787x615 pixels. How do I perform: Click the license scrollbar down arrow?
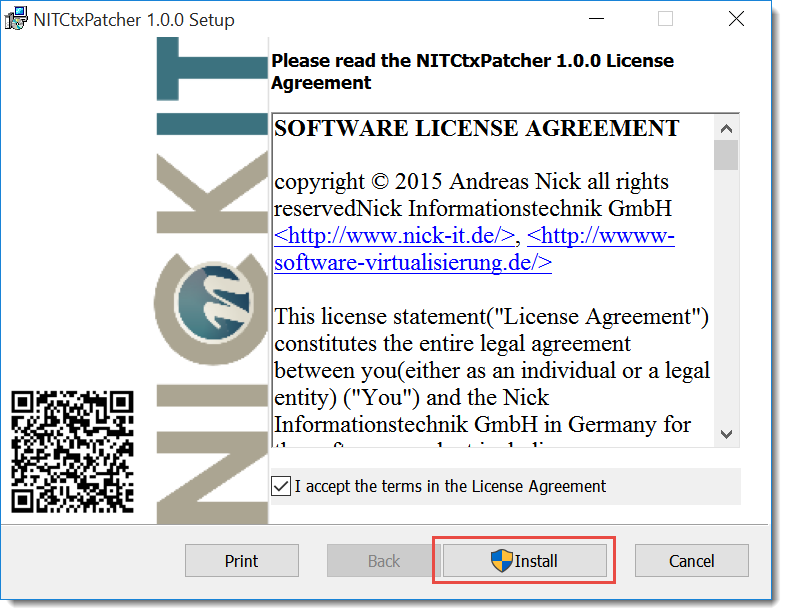pyautogui.click(x=726, y=434)
